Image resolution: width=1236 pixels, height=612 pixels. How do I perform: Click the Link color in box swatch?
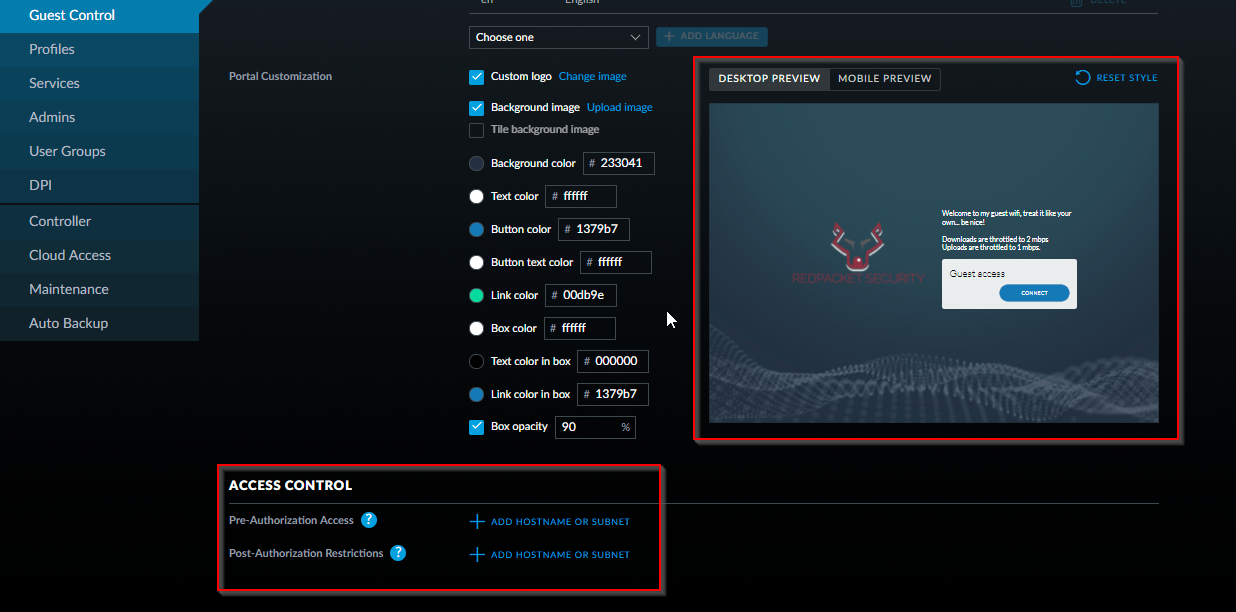tap(477, 395)
